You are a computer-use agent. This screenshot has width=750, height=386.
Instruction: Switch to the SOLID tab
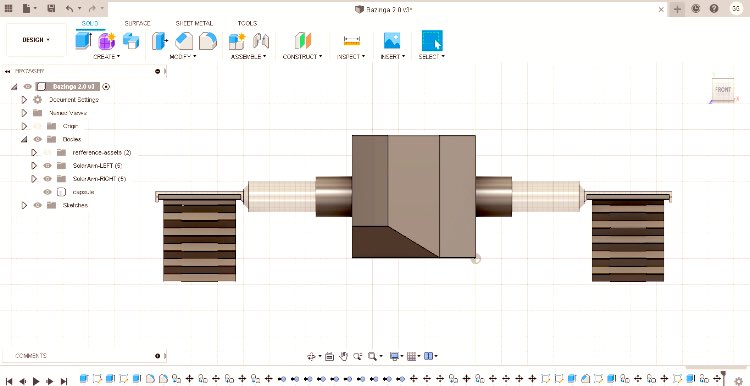pos(90,23)
